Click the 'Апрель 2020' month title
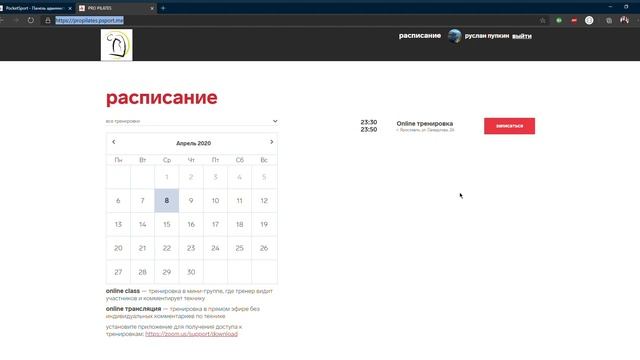This screenshot has height=360, width=640. (x=193, y=143)
